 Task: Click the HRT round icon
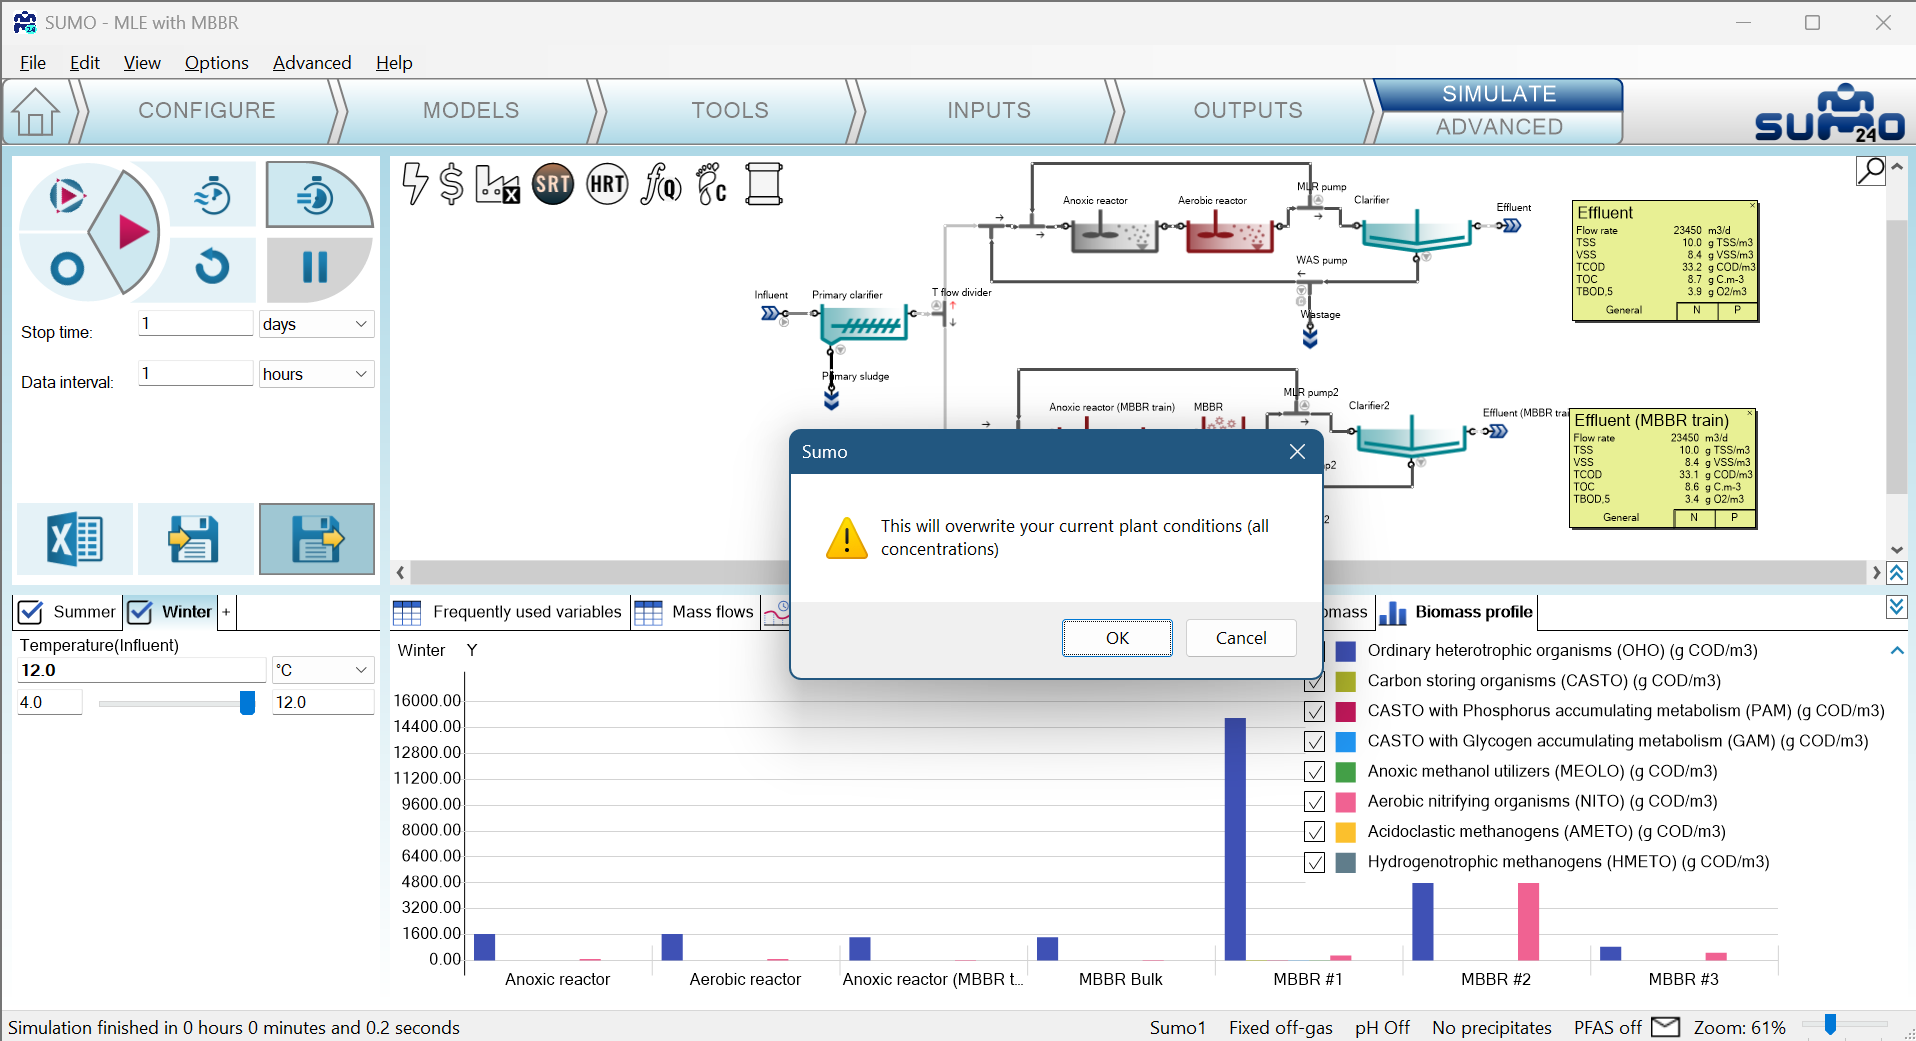pyautogui.click(x=607, y=184)
